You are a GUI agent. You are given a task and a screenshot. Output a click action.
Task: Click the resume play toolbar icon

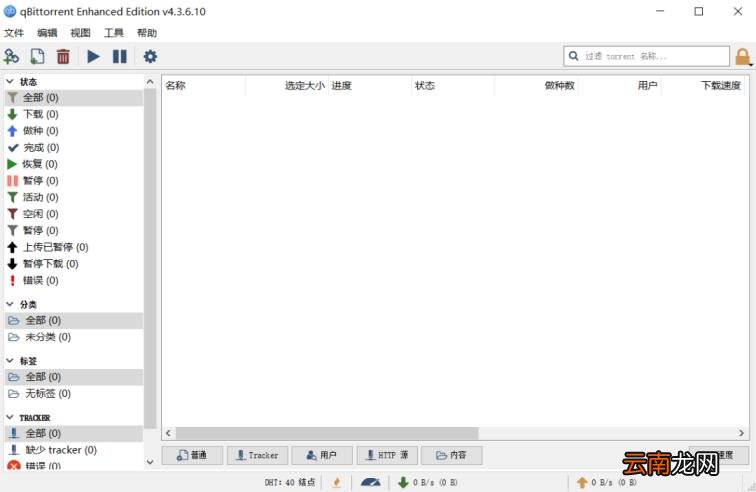tap(94, 56)
